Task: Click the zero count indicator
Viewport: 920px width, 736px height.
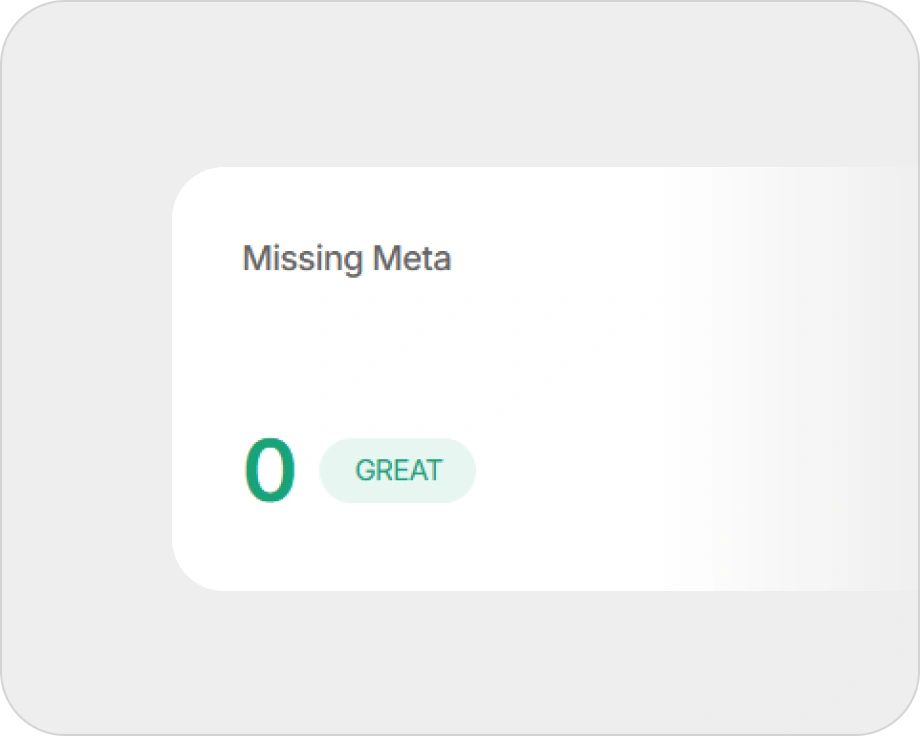Action: 270,470
